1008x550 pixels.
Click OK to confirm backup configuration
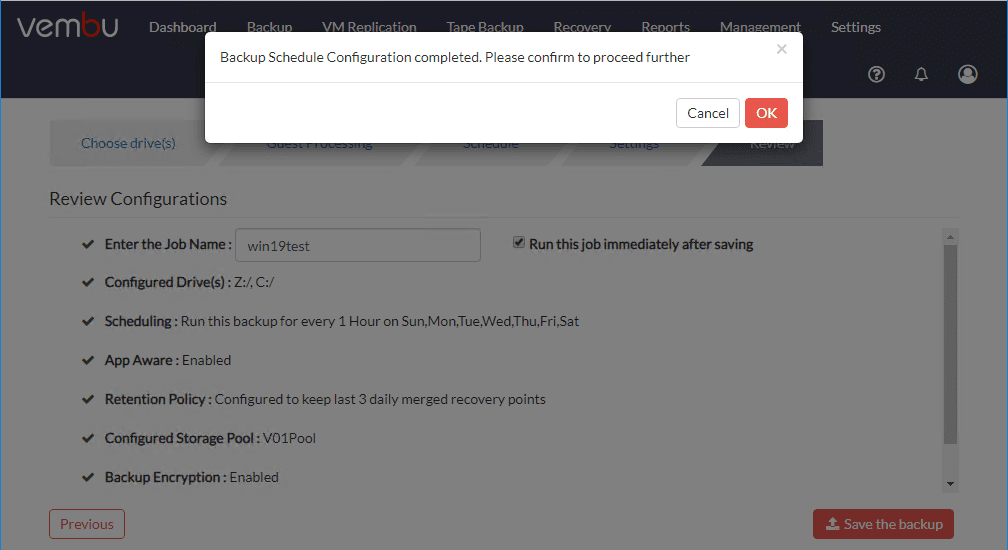pyautogui.click(x=766, y=113)
